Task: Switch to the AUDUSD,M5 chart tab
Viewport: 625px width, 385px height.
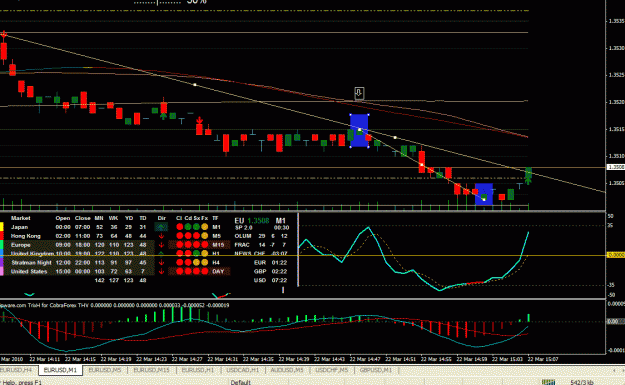Action: tap(287, 370)
